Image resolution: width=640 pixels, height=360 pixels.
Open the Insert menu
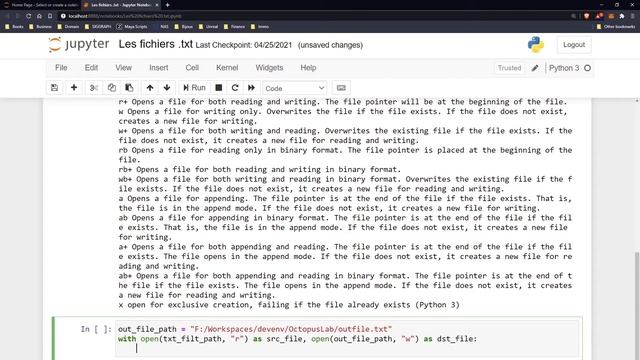pos(159,68)
